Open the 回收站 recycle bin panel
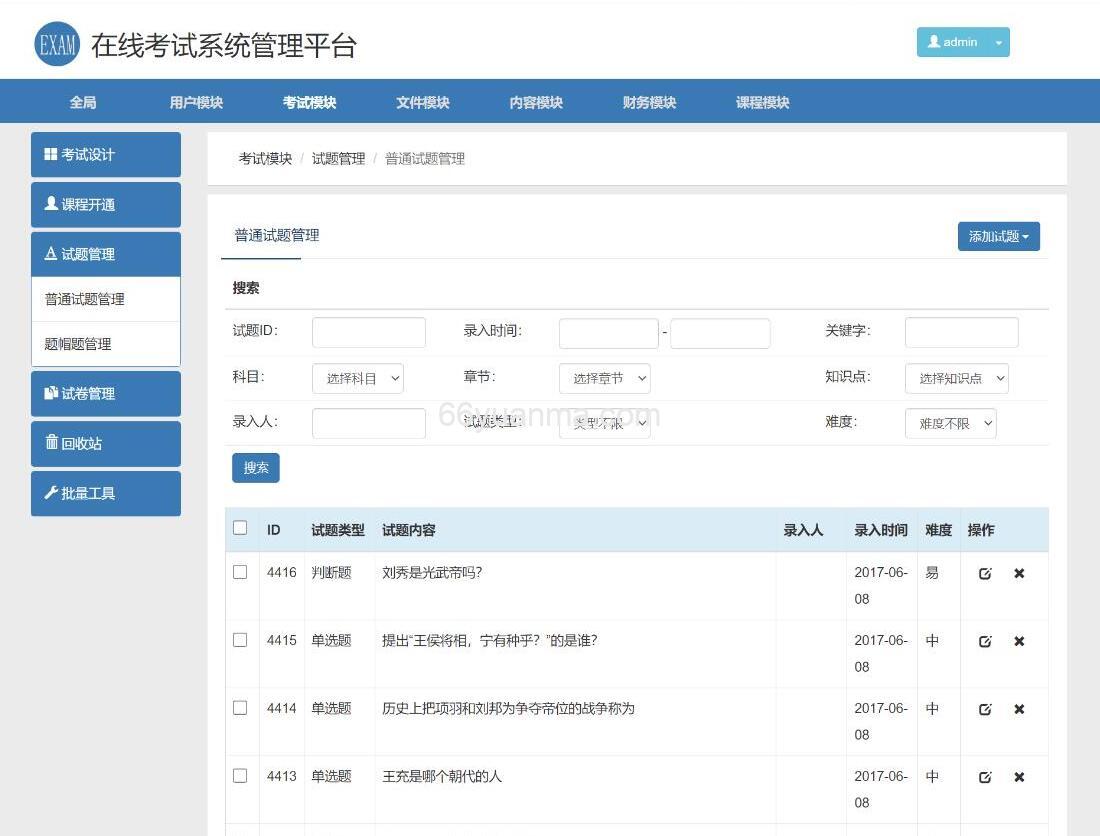Screen dimensions: 1100x836 point(75,443)
